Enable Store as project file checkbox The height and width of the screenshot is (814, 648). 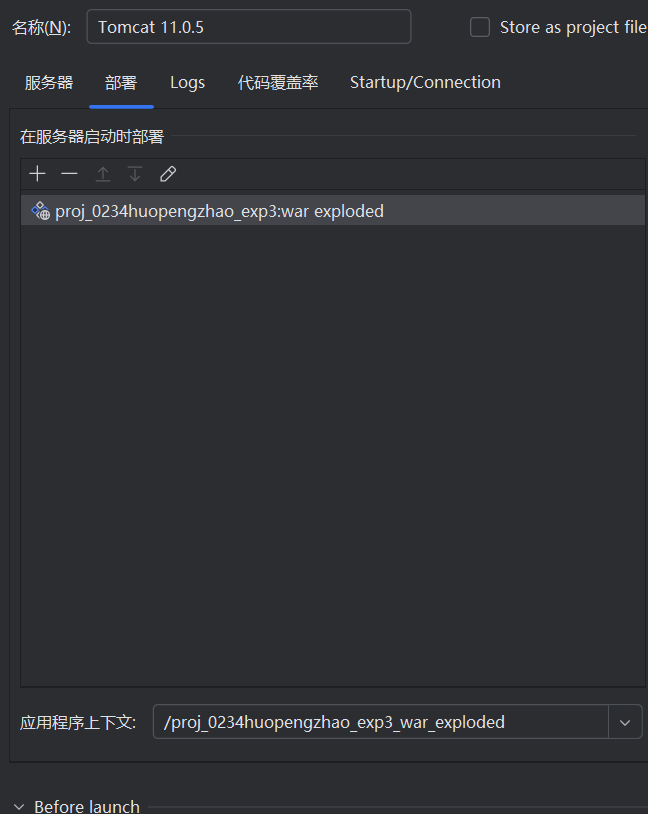point(480,27)
